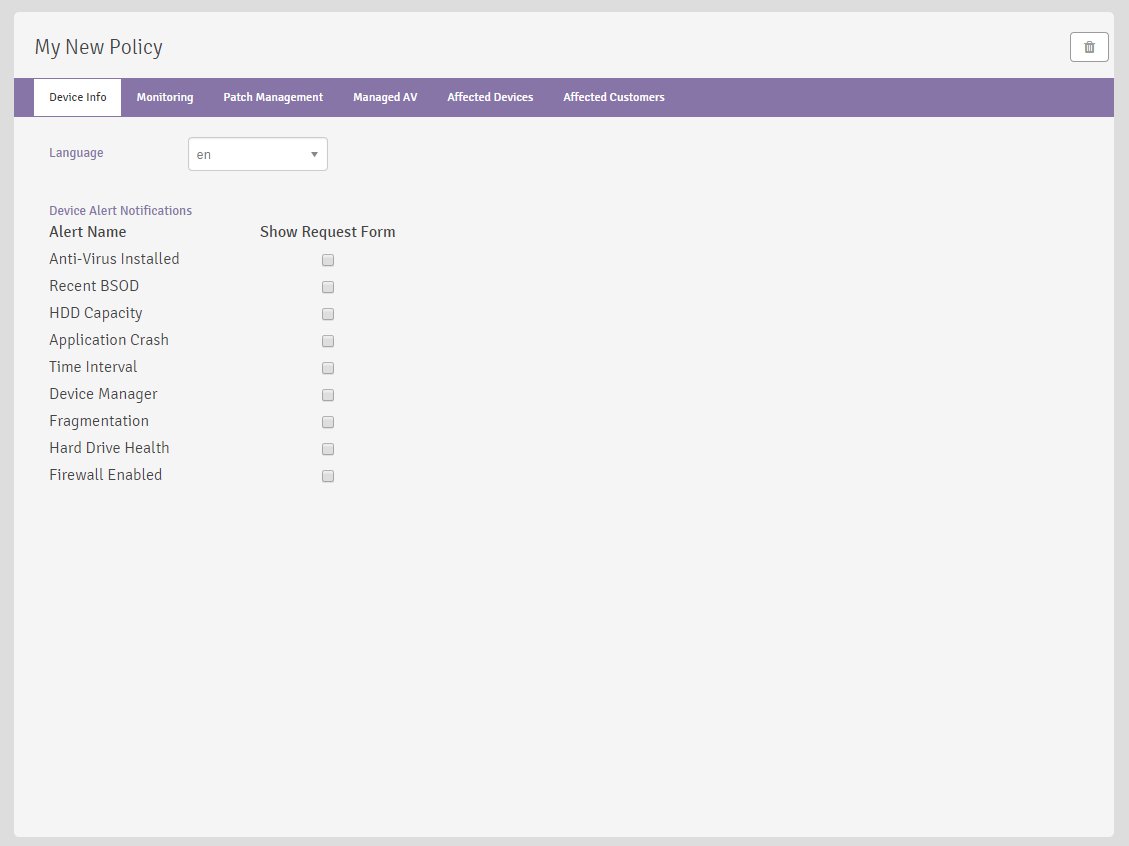The height and width of the screenshot is (846, 1129).
Task: Switch to the Monitoring tab
Action: tap(165, 97)
